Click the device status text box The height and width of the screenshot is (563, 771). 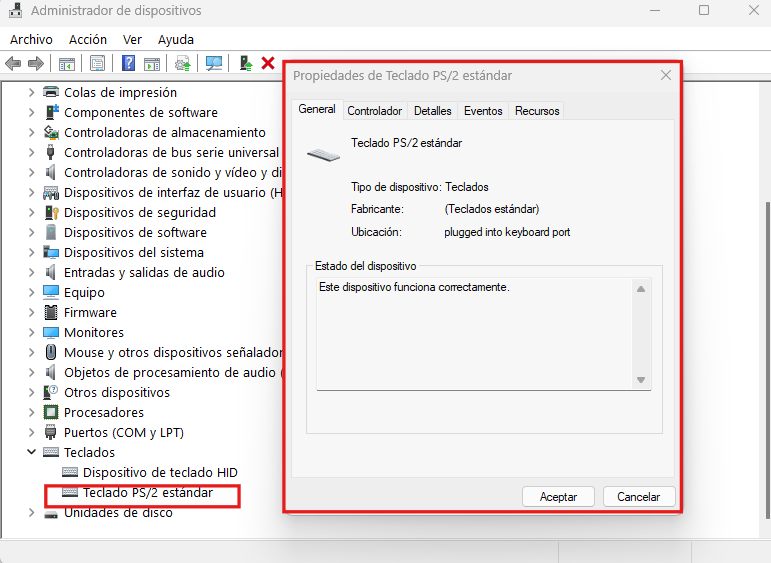tap(475, 334)
